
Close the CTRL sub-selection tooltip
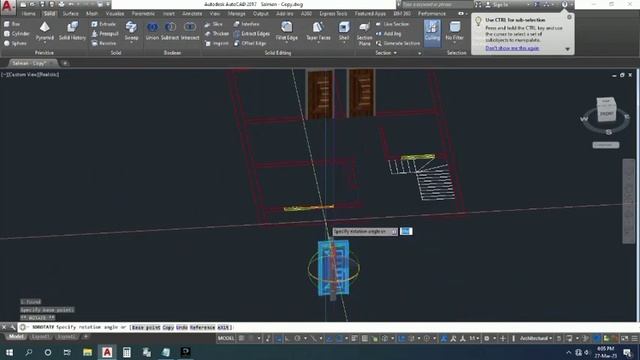coord(569,17)
